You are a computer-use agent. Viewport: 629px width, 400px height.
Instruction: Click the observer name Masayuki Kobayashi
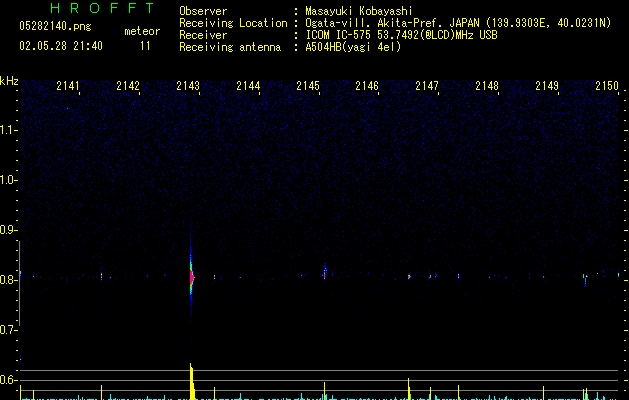[359, 11]
